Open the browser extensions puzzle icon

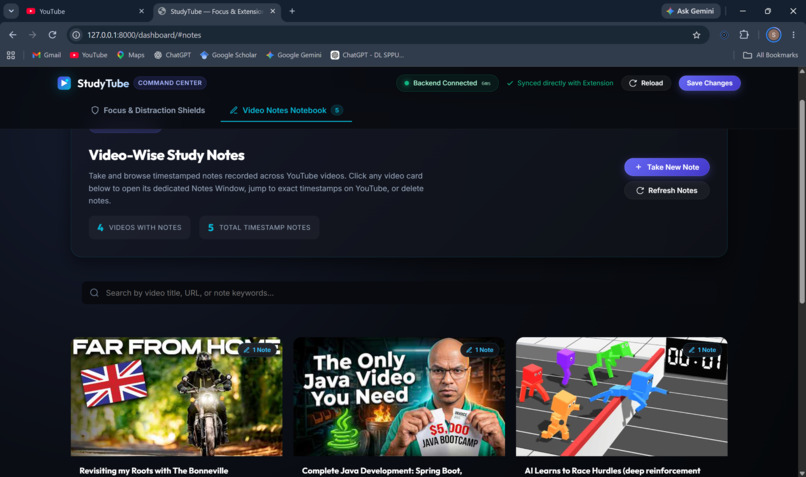pyautogui.click(x=744, y=35)
